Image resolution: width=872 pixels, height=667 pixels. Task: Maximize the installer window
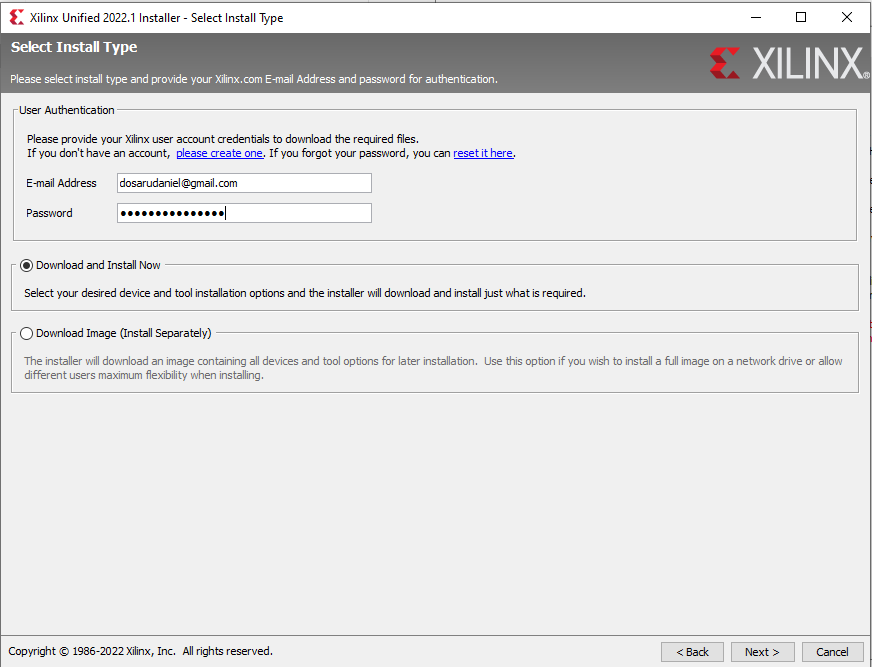[x=801, y=17]
